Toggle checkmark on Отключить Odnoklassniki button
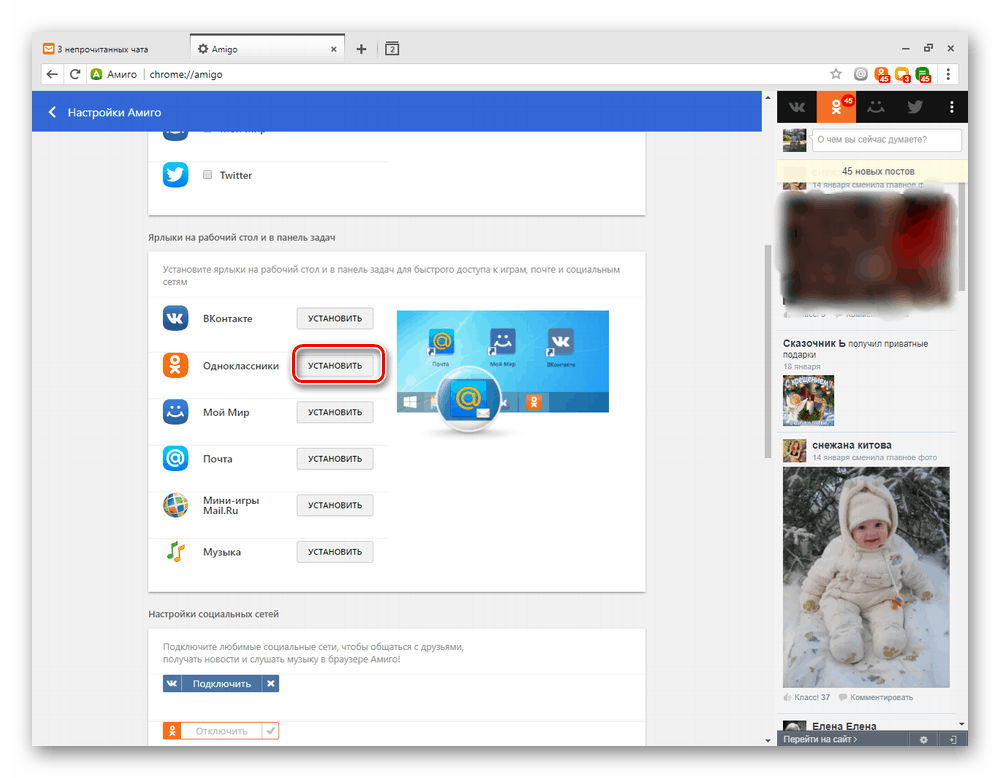The image size is (1000, 778). click(271, 731)
